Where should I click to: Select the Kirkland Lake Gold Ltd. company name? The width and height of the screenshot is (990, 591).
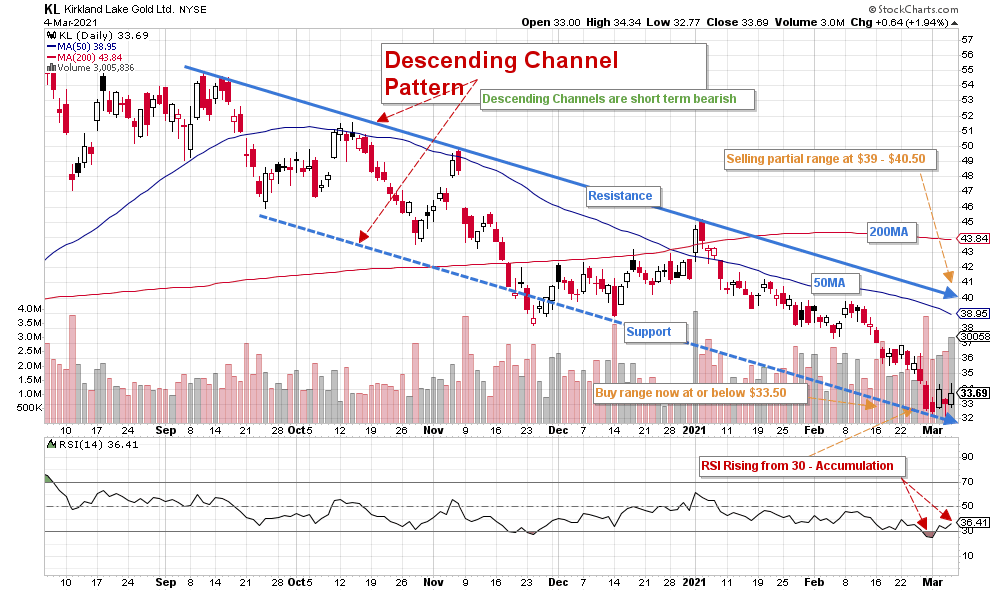118,9
